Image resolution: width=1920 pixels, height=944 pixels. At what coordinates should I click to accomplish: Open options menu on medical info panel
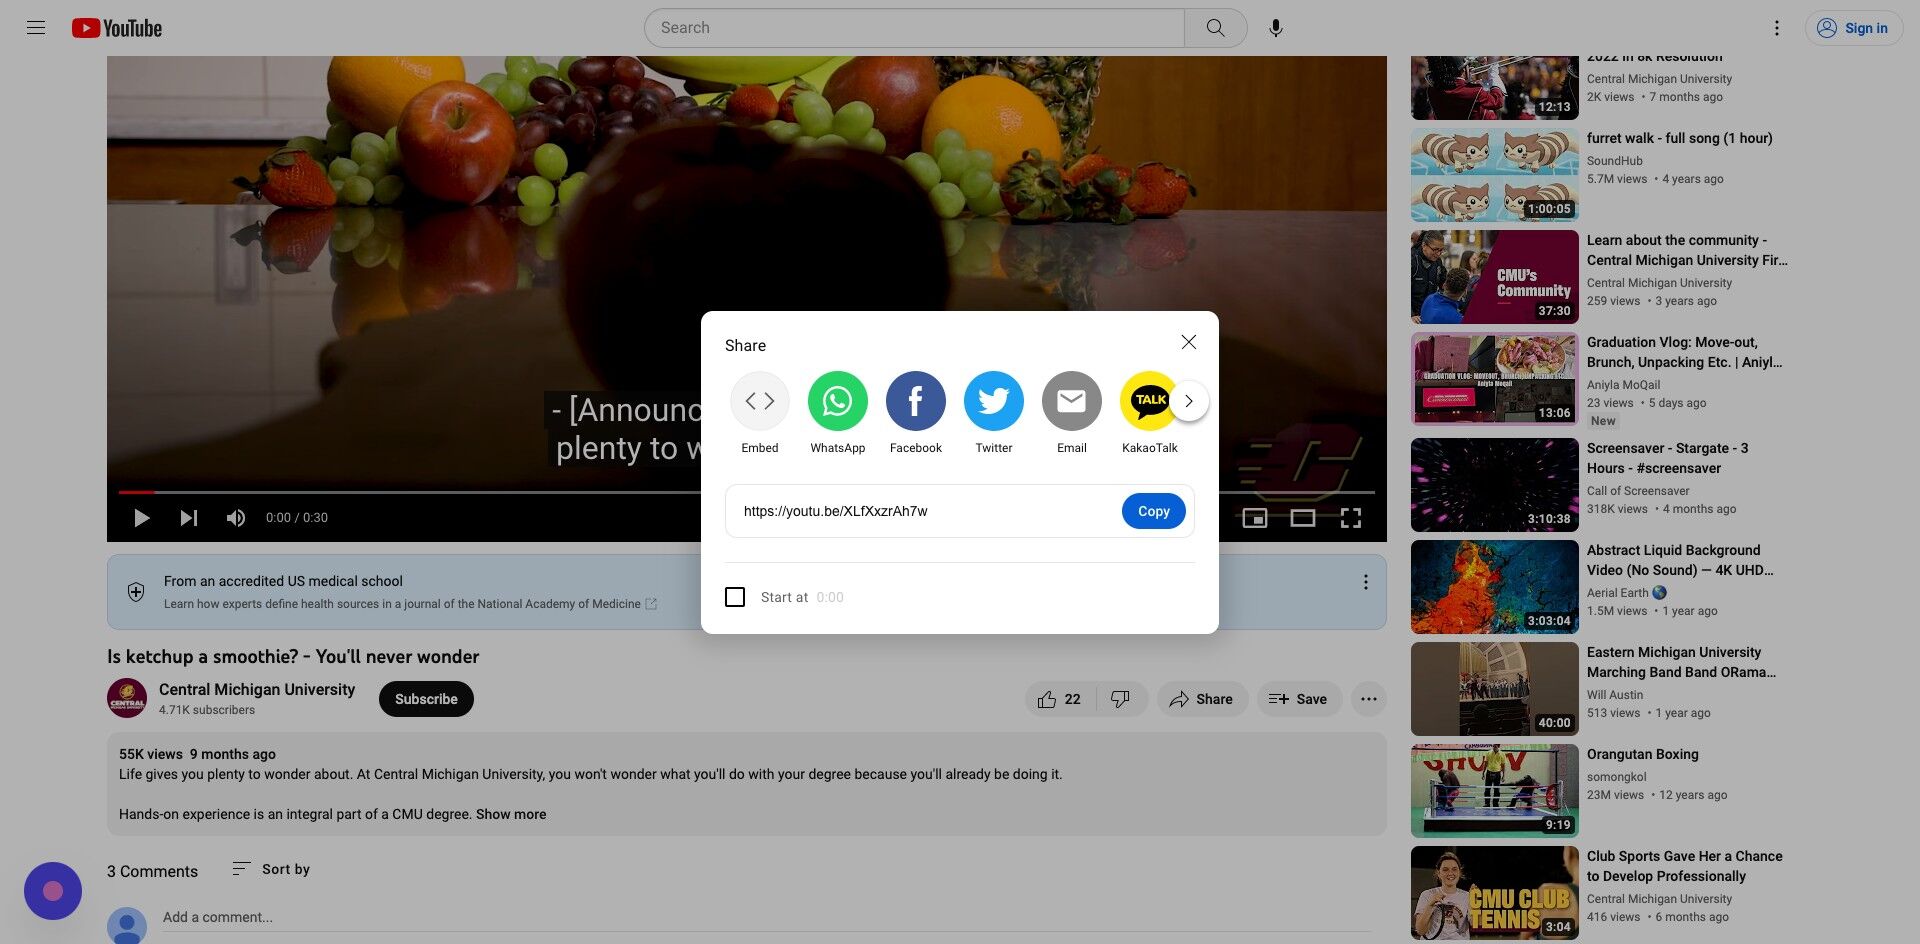coord(1366,582)
